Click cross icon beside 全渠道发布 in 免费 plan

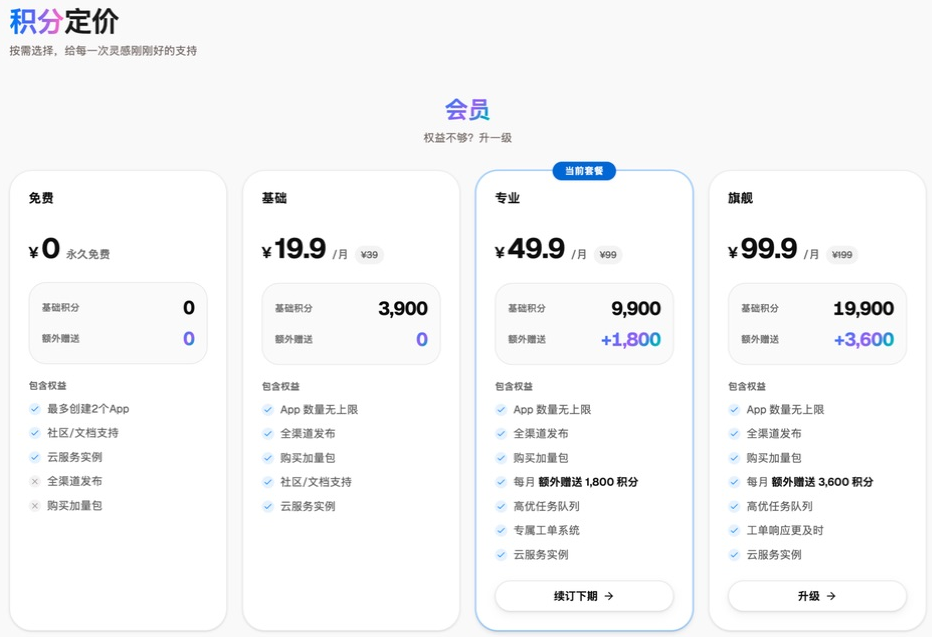click(x=34, y=481)
